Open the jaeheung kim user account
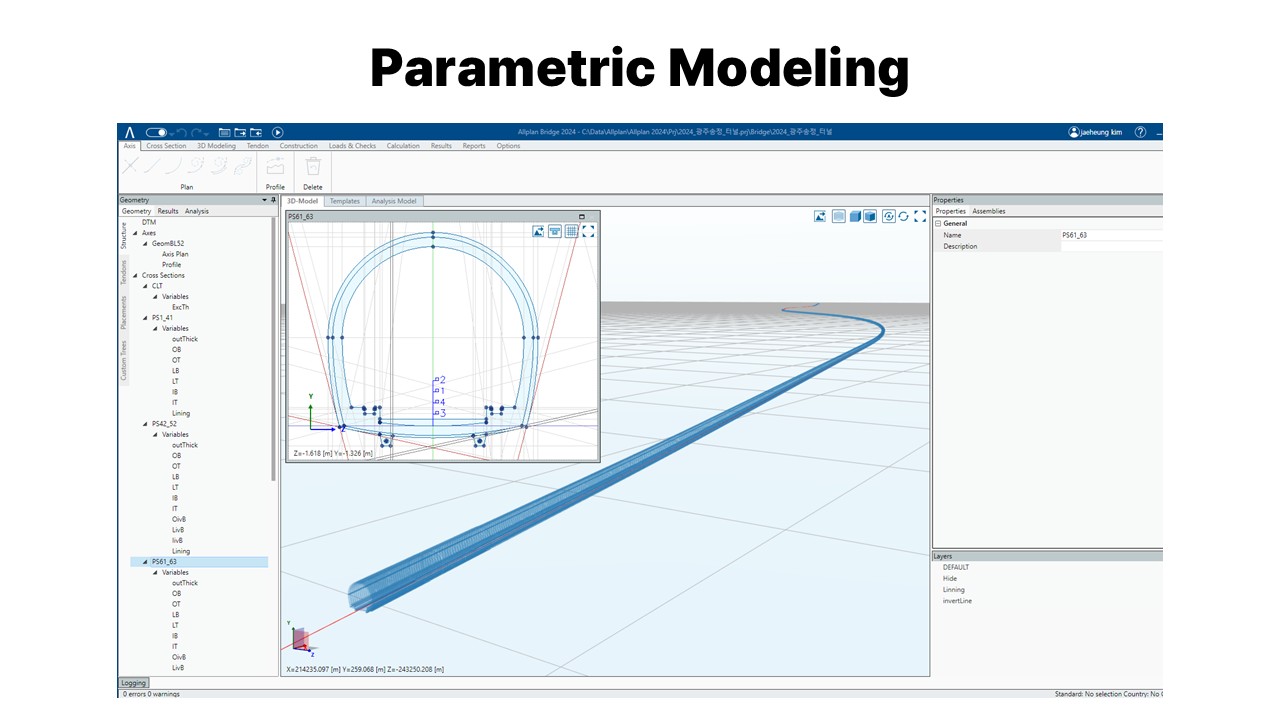This screenshot has width=1280, height=720. 1095,132
